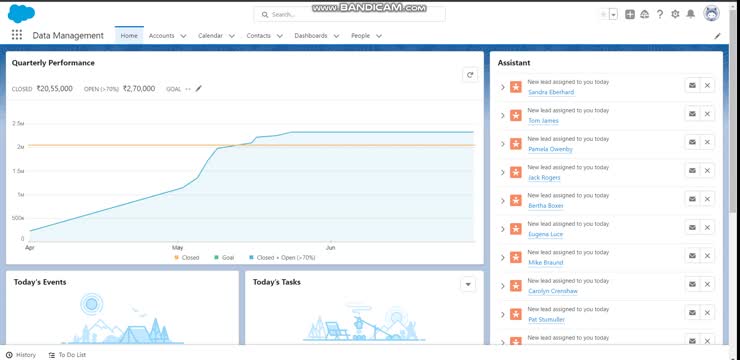Open the Jack Rogers lead link
The width and height of the screenshot is (740, 360).
[544, 177]
